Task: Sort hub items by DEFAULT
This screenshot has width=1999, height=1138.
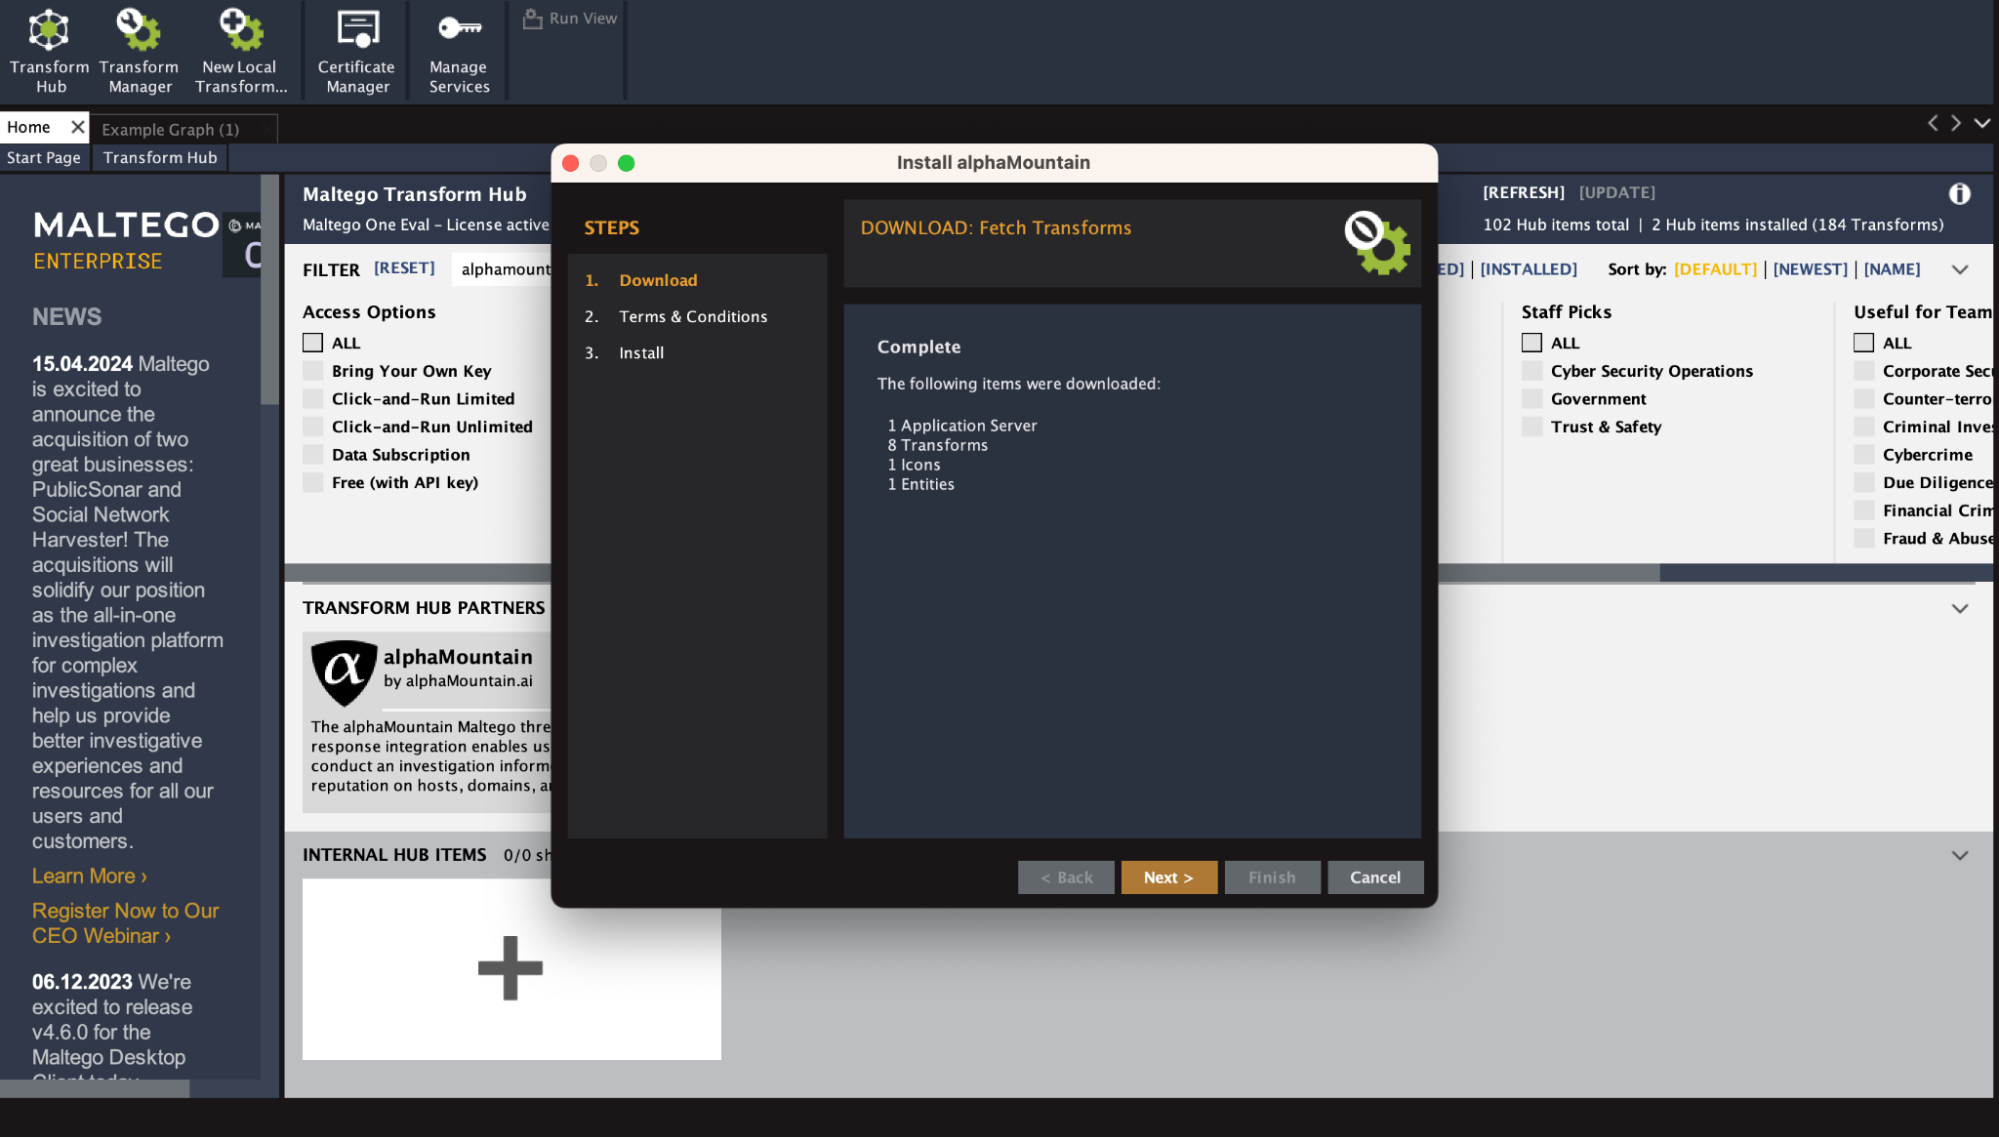Action: 1715,269
